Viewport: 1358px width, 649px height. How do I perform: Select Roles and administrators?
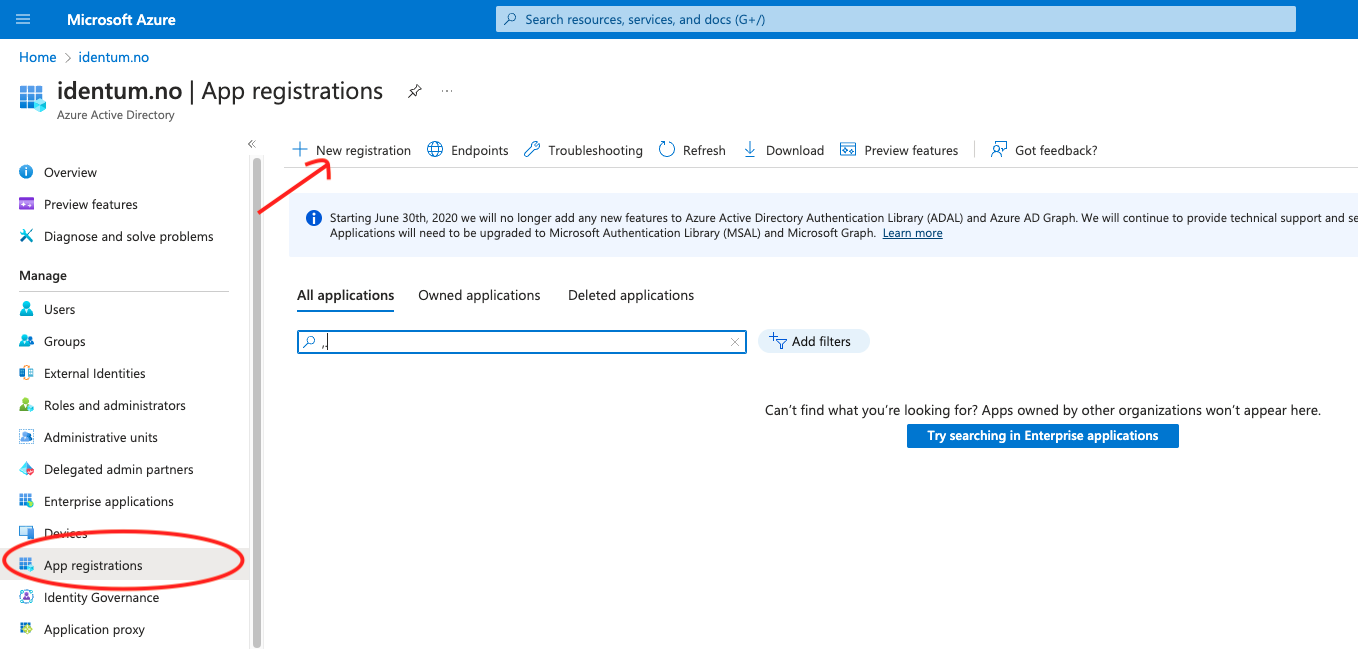(115, 405)
